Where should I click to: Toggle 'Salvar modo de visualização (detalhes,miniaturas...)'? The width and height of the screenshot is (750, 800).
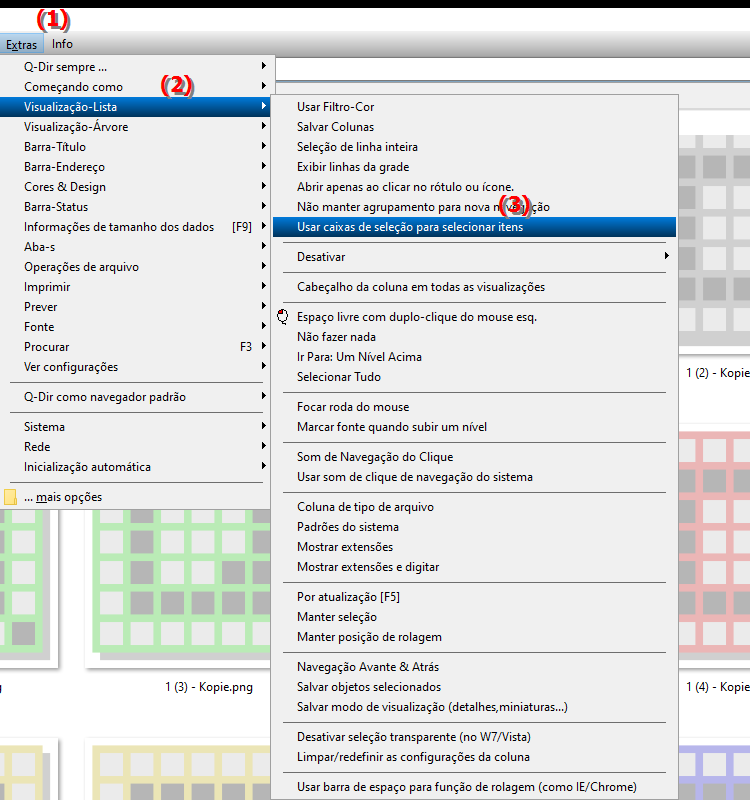pos(474,707)
